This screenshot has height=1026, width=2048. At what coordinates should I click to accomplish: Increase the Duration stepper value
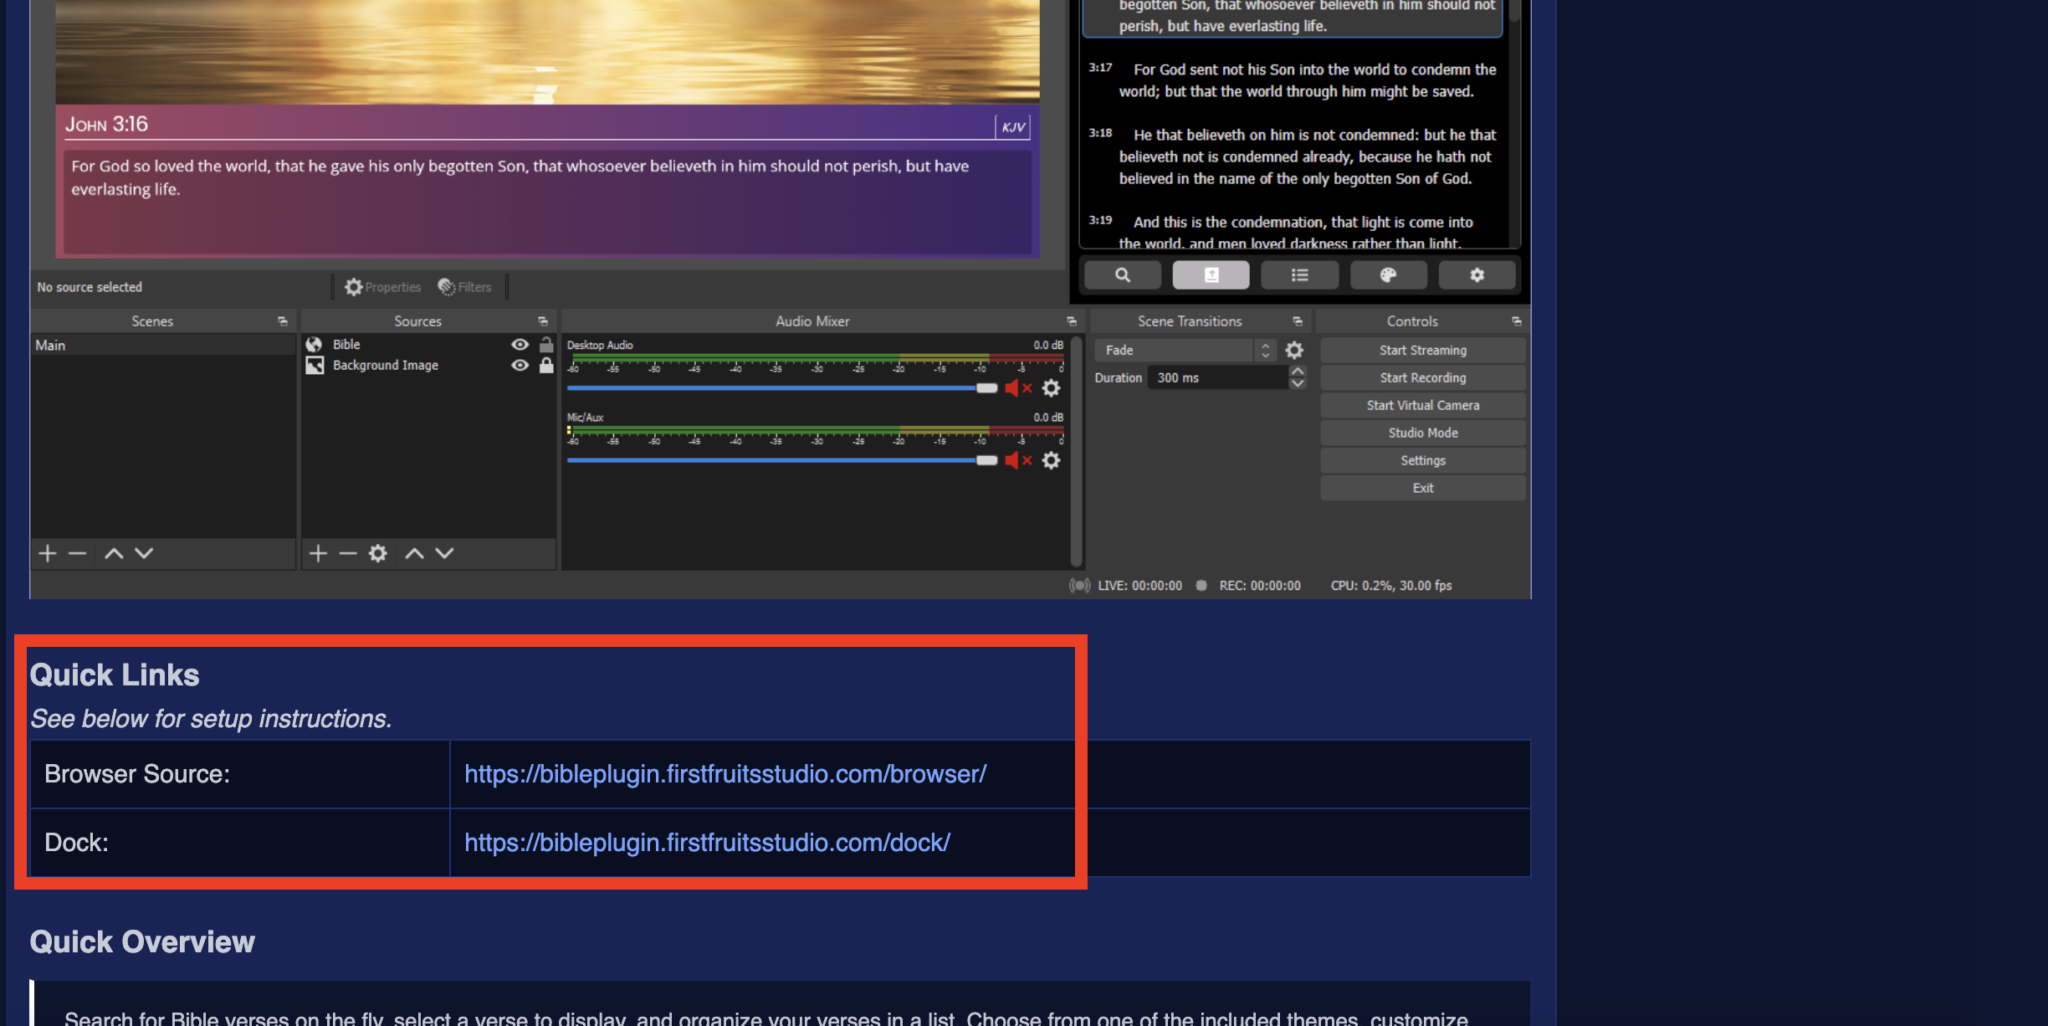pos(1297,372)
